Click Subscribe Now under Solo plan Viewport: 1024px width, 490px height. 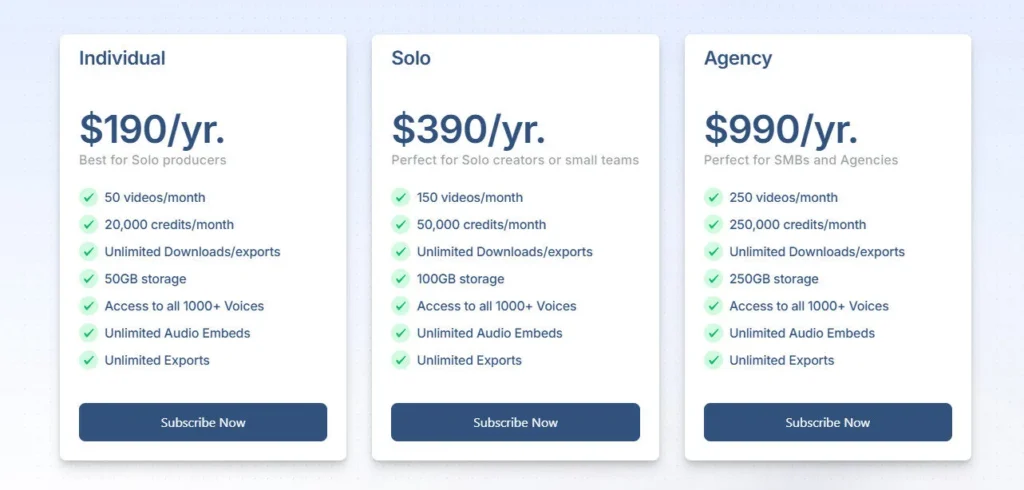tap(515, 422)
